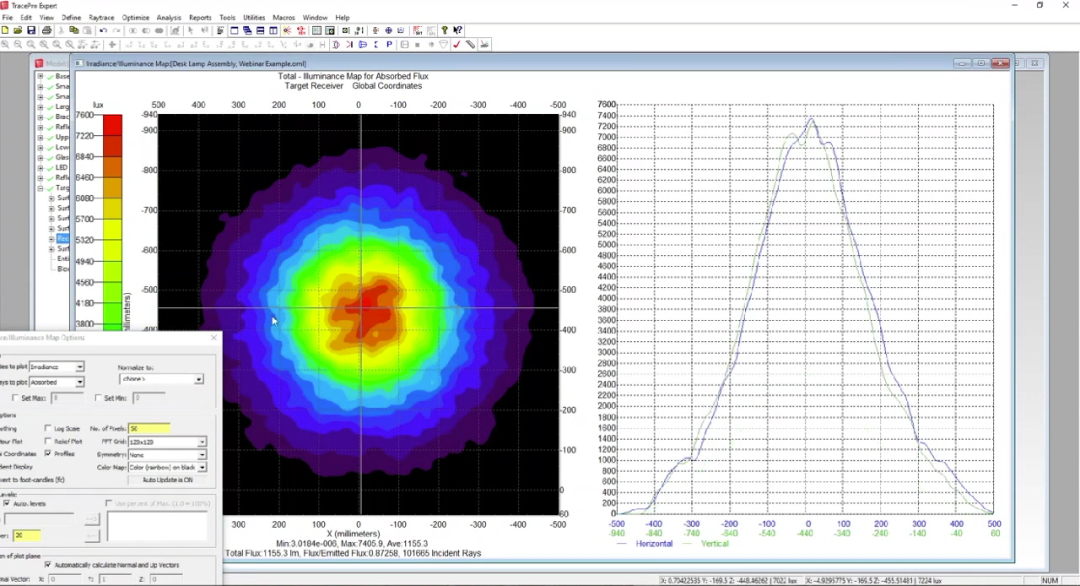The image size is (1080, 586).
Task: Open existing file via folder icon
Action: (18, 30)
